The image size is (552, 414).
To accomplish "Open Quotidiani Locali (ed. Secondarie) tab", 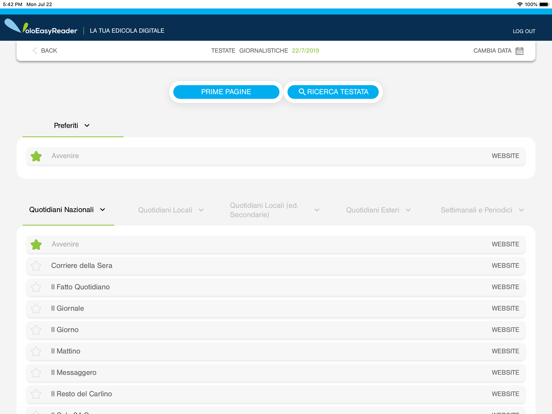I will [x=264, y=210].
